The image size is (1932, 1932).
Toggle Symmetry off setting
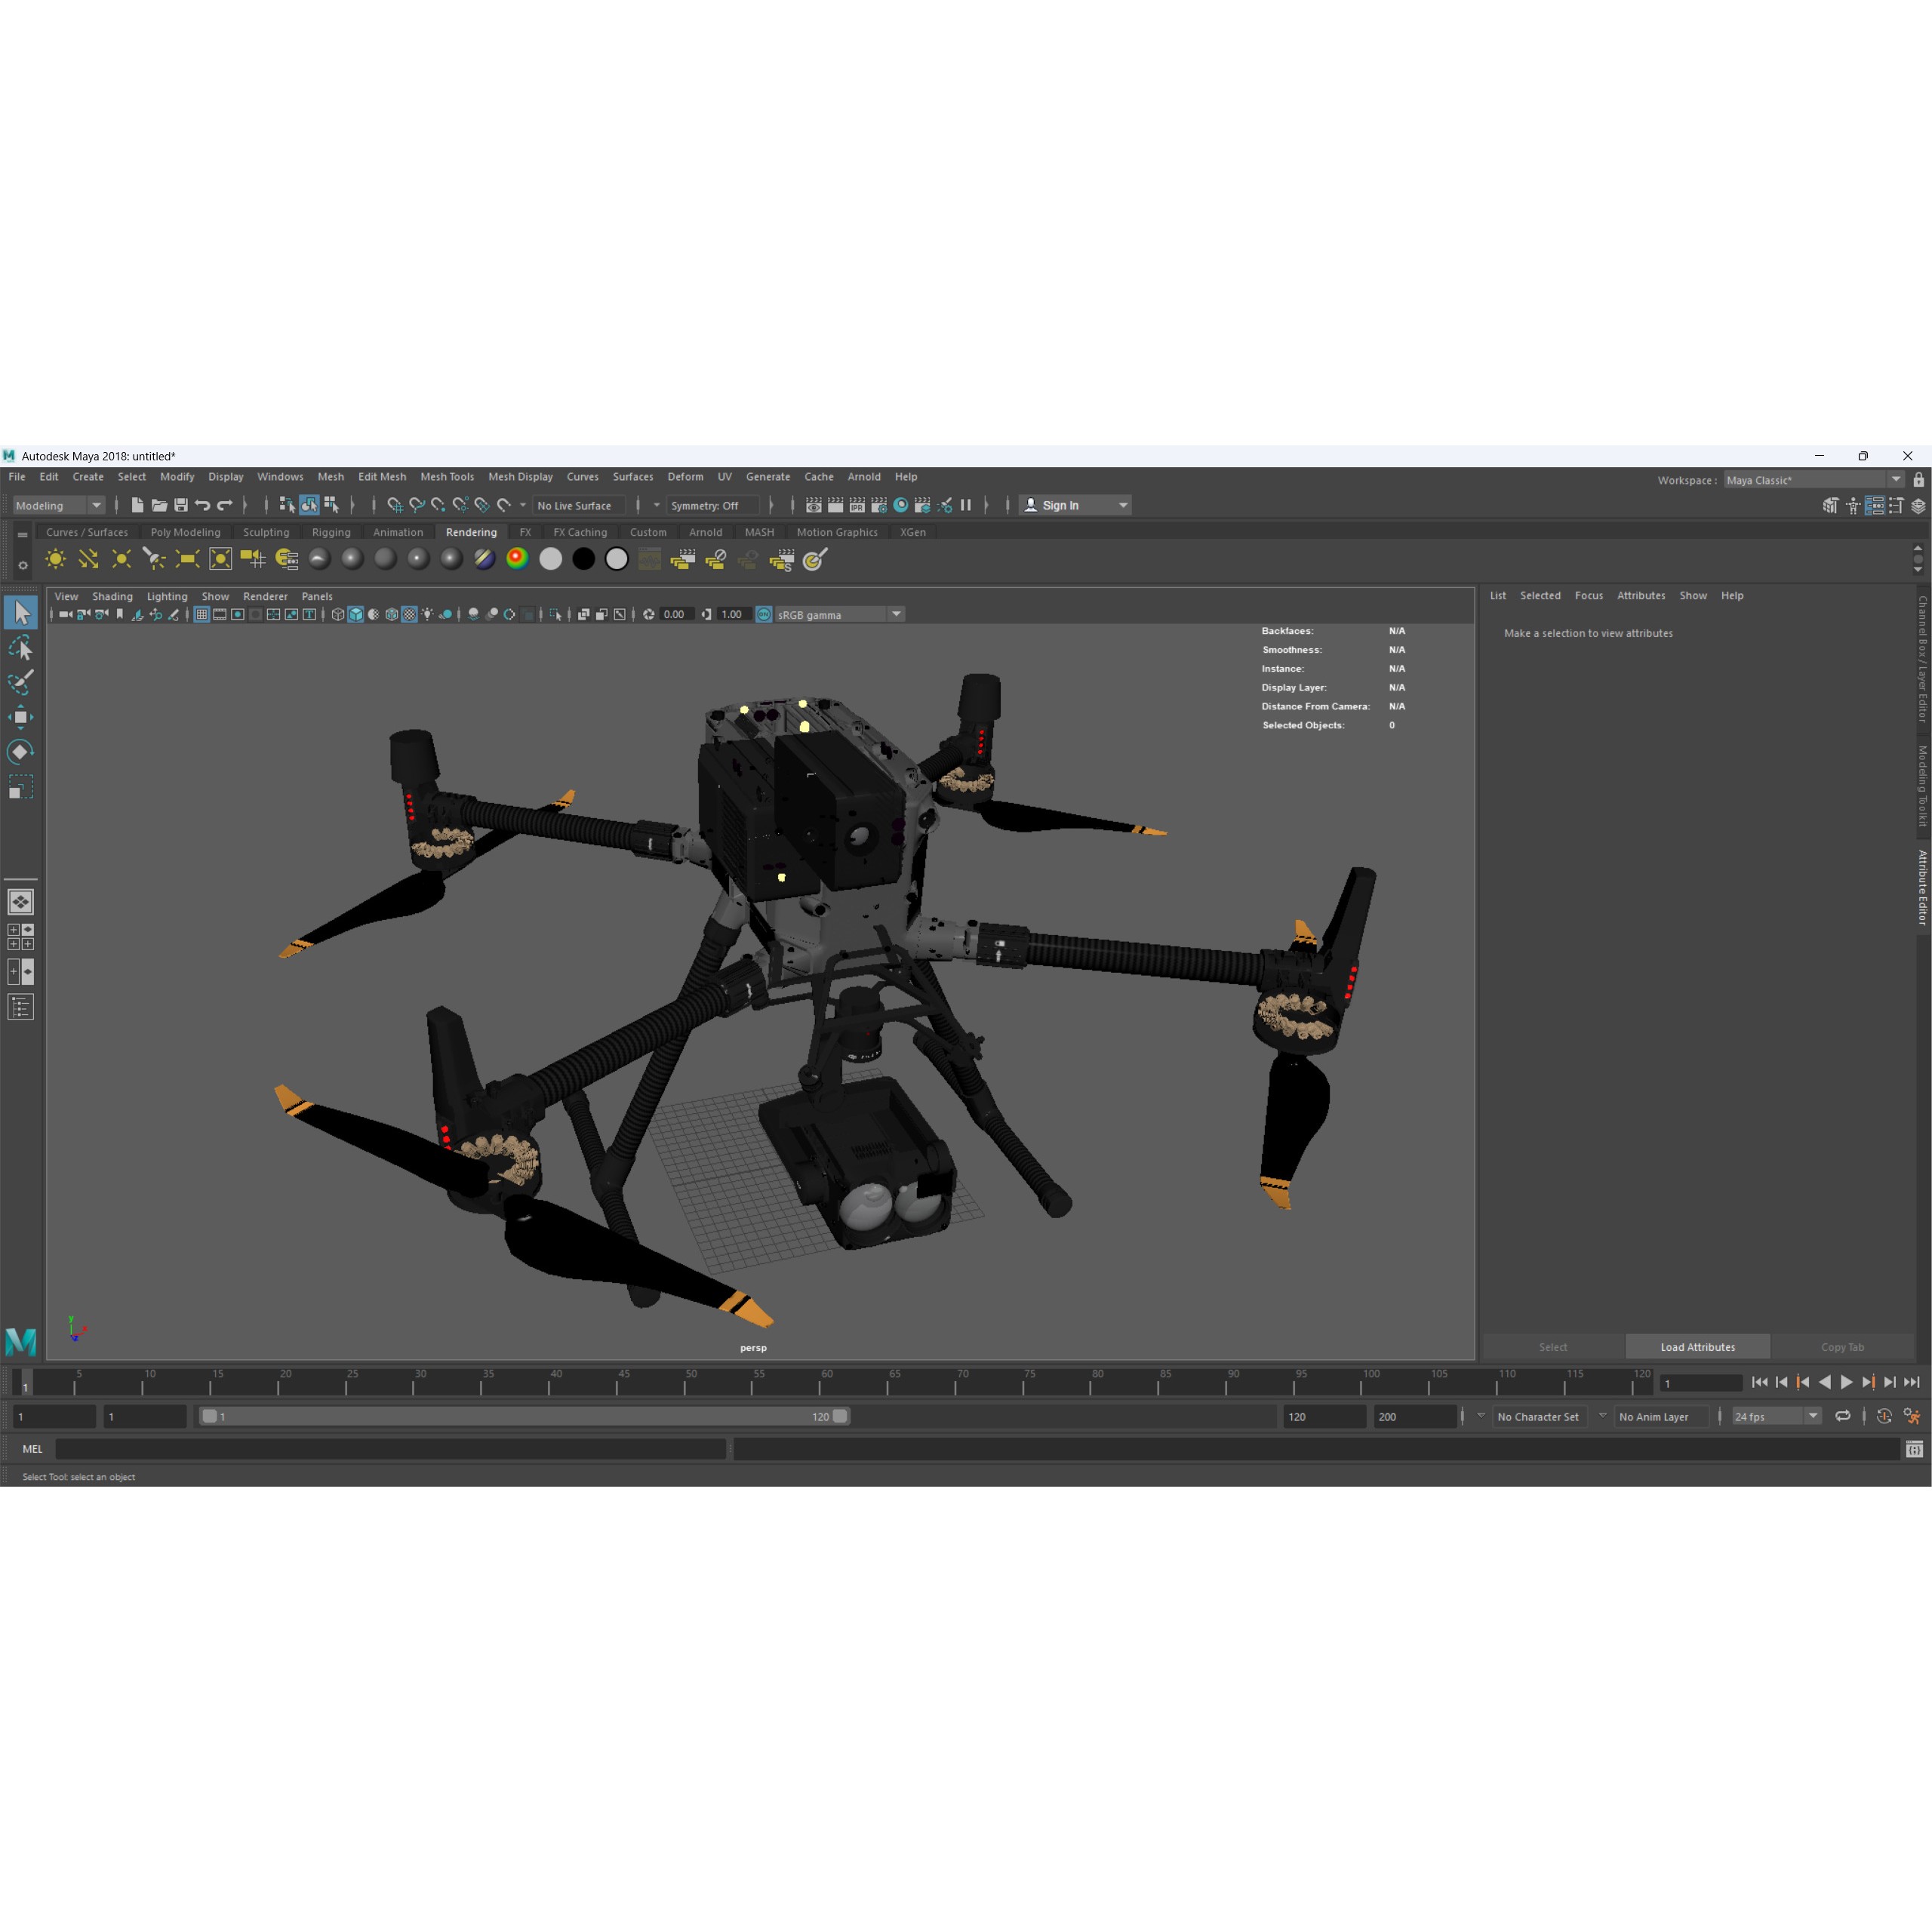712,505
